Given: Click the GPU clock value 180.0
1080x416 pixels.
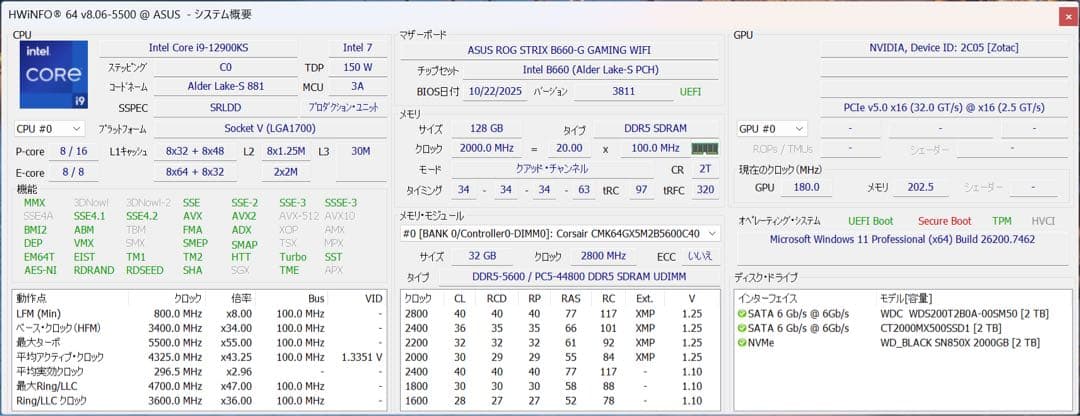Looking at the screenshot, I should 807,187.
